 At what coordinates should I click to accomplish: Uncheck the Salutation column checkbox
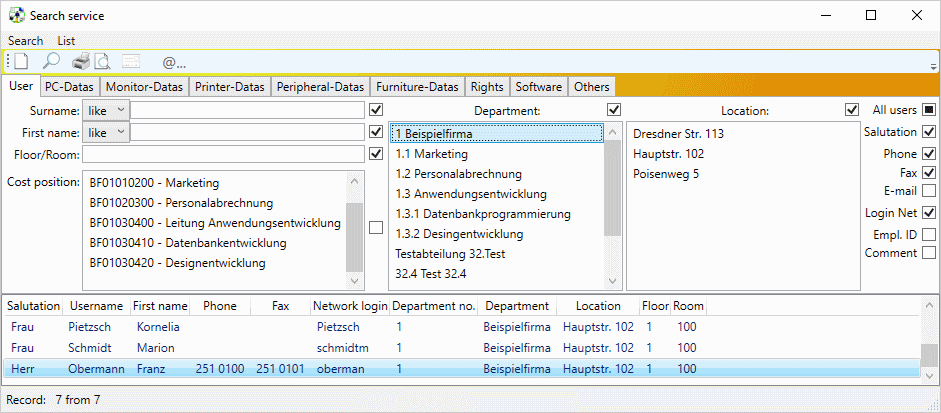(x=929, y=131)
